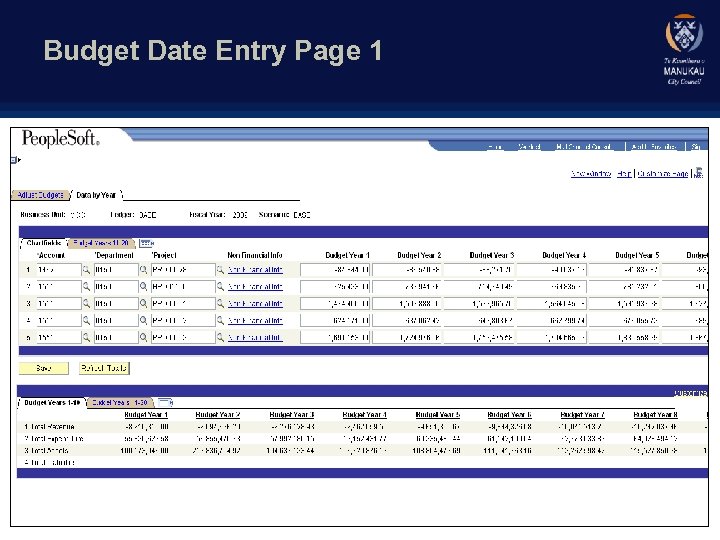The image size is (720, 540).
Task: Click Budget Year 2 field in row 2
Action: click(407, 287)
